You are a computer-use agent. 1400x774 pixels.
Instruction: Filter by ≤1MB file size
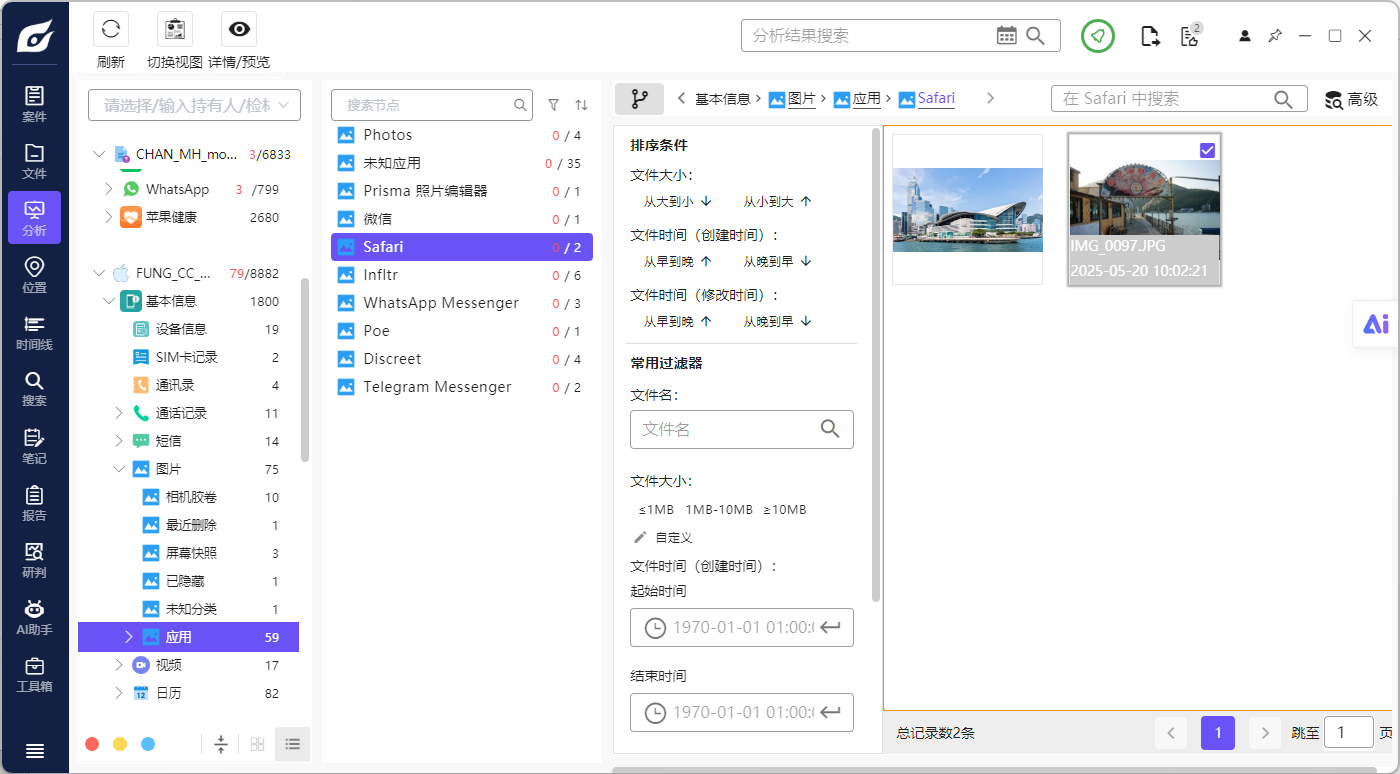656,510
